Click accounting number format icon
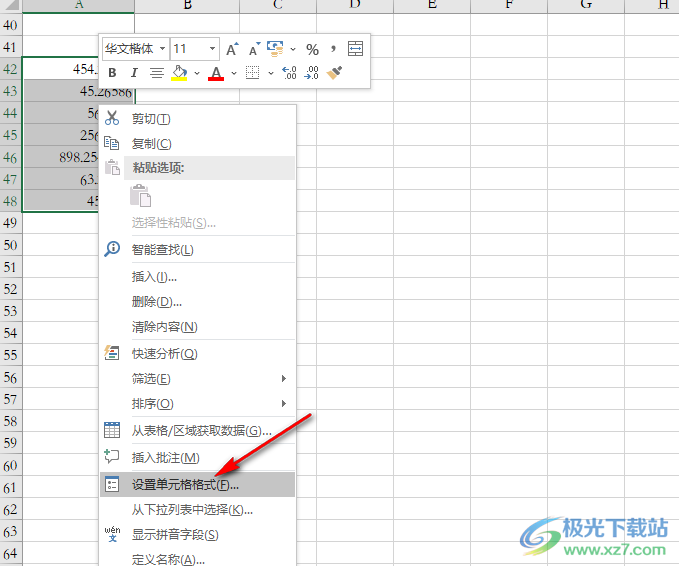The width and height of the screenshot is (679, 566). pyautogui.click(x=275, y=49)
